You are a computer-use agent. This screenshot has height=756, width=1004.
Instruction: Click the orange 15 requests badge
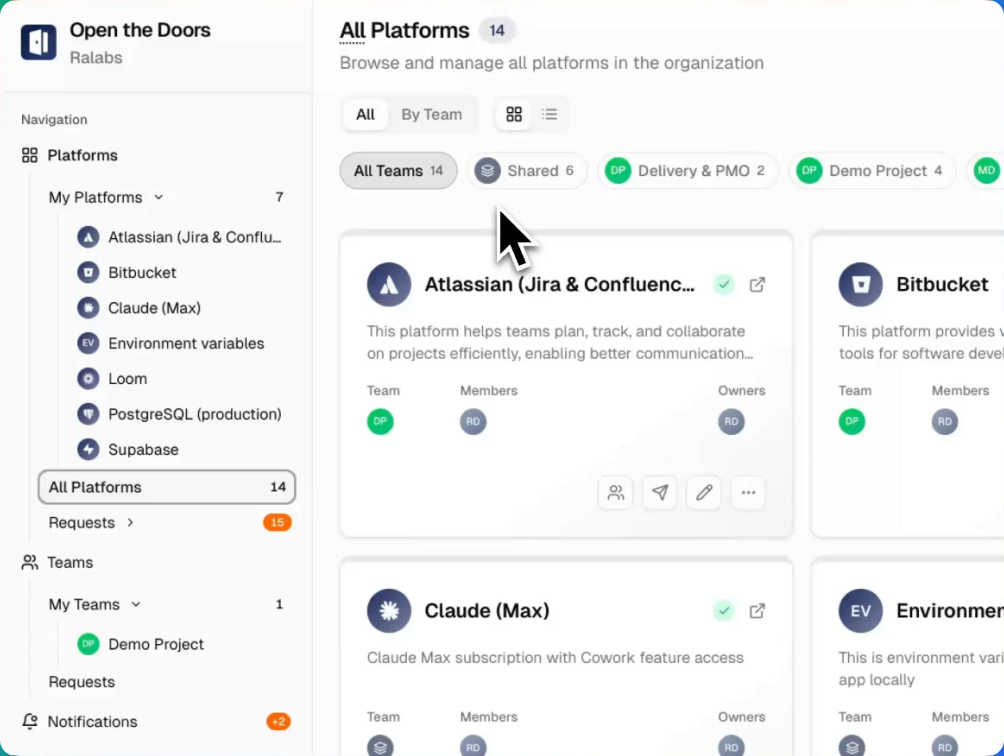277,523
